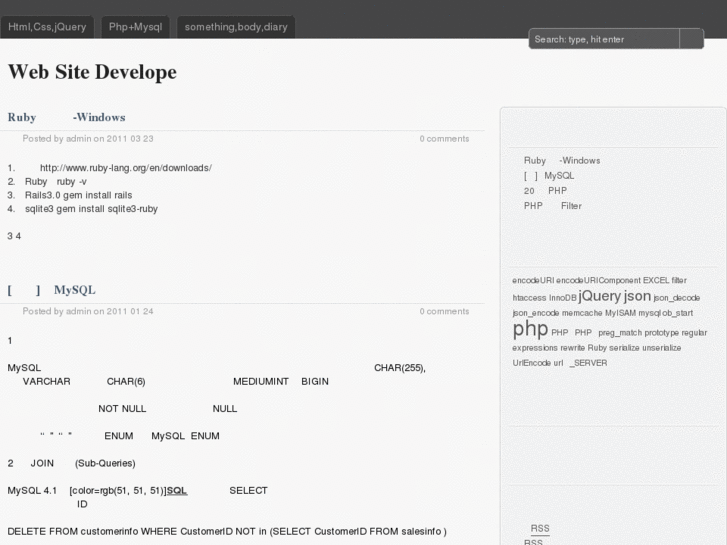Click the InnoDB tag
The image size is (727, 545).
pyautogui.click(x=562, y=298)
